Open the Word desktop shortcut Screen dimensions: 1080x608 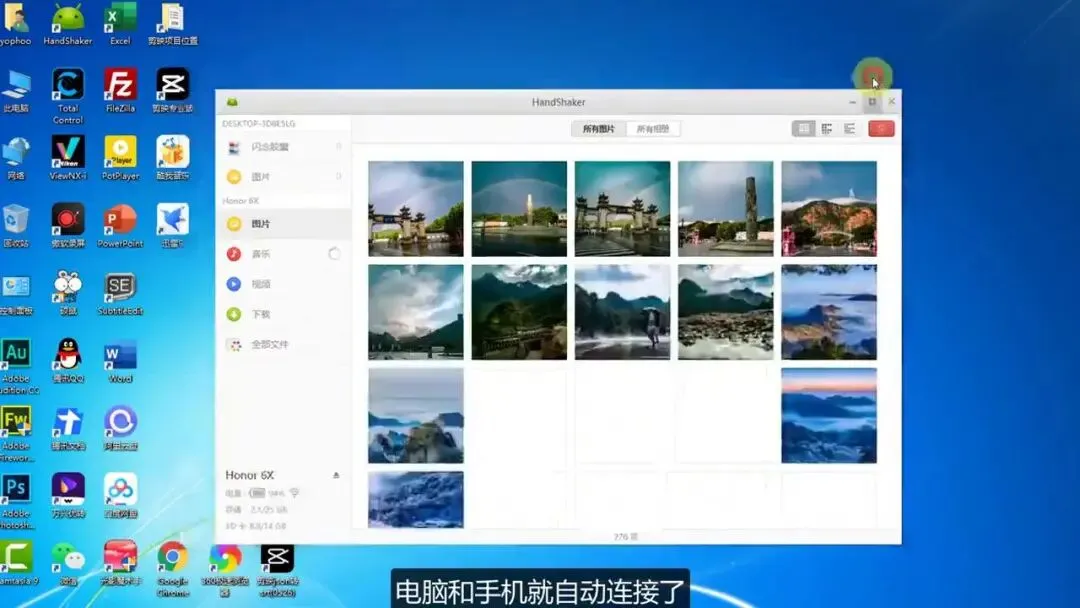click(120, 359)
